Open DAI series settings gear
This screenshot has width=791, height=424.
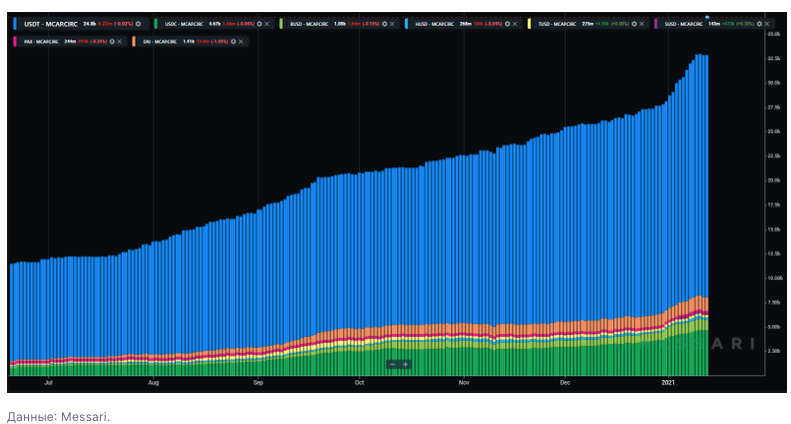point(233,41)
